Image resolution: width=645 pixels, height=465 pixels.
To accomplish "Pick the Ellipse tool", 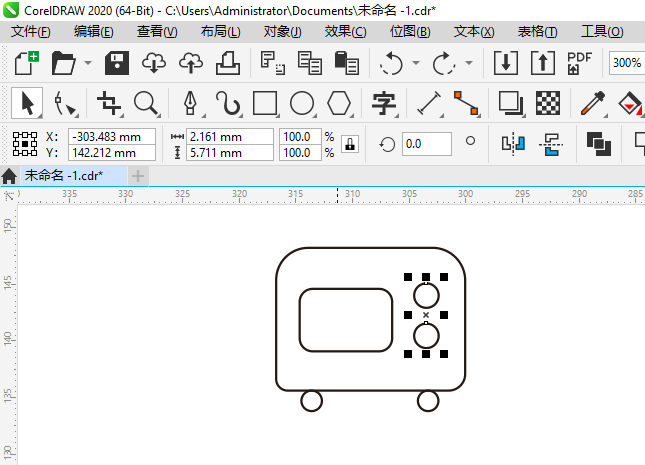I will (x=302, y=103).
